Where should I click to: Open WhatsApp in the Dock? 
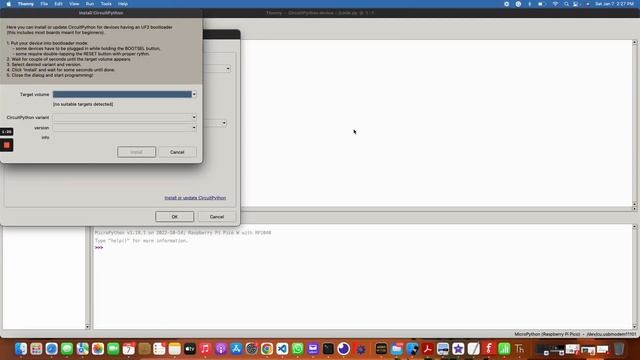(x=298, y=349)
